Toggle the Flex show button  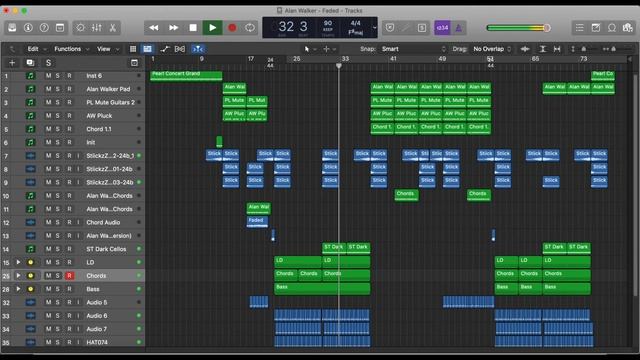coord(180,49)
